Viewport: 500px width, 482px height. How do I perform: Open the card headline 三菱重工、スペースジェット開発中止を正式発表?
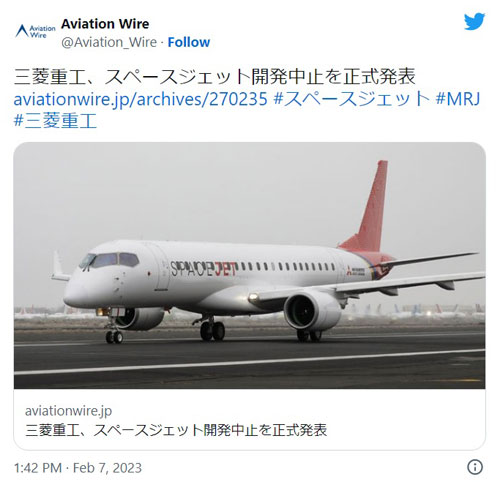coord(176,430)
